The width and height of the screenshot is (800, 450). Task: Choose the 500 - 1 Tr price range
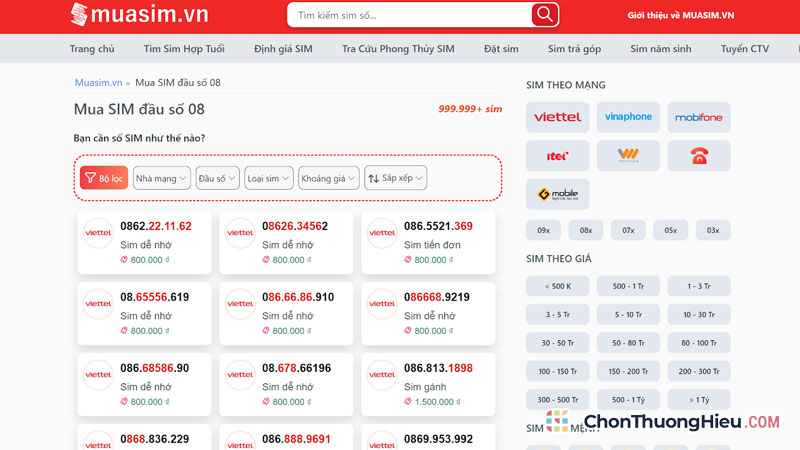pyautogui.click(x=628, y=286)
